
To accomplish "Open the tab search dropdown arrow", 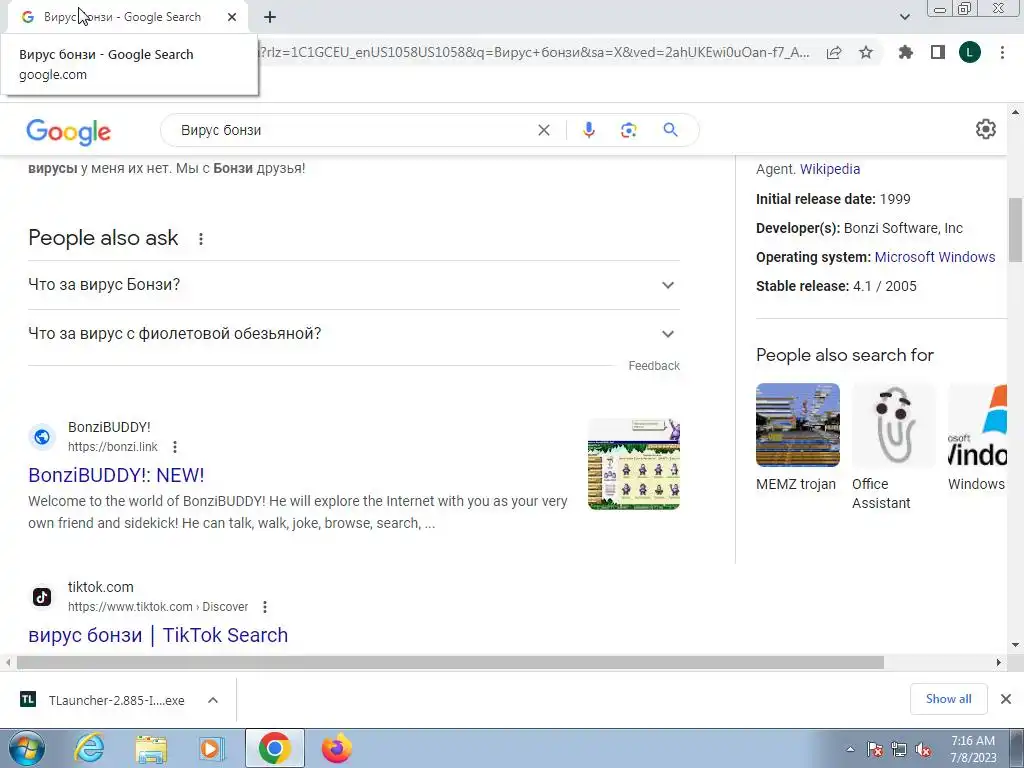I will pyautogui.click(x=904, y=17).
